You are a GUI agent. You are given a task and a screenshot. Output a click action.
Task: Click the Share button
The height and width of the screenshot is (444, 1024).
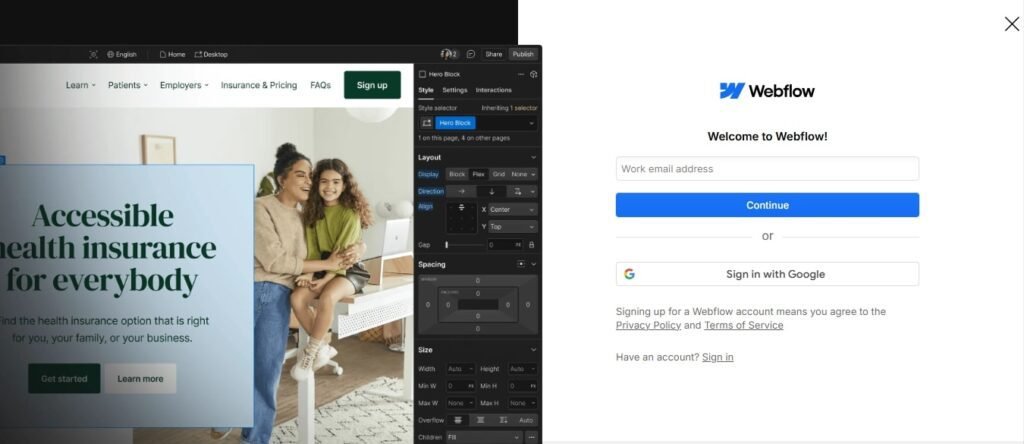494,54
